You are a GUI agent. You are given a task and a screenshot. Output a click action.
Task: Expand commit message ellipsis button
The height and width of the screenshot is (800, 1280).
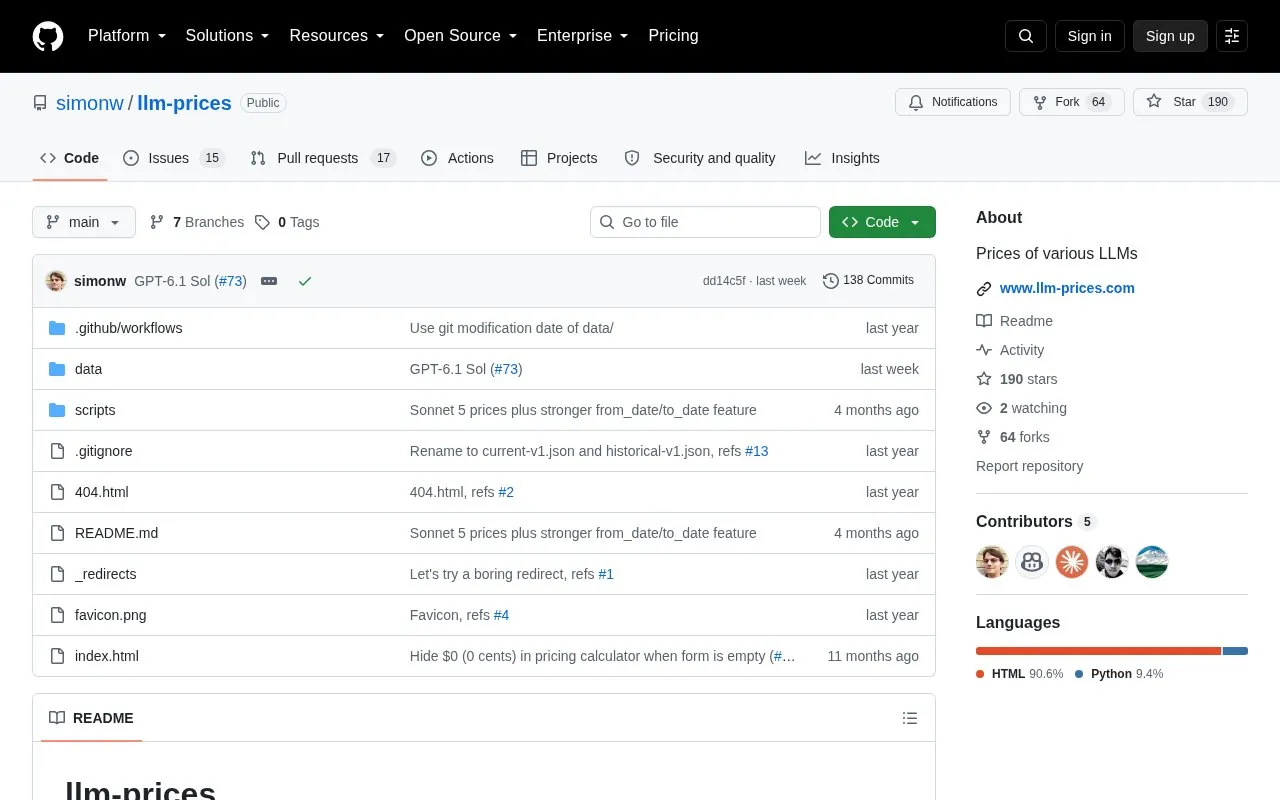[x=269, y=281]
